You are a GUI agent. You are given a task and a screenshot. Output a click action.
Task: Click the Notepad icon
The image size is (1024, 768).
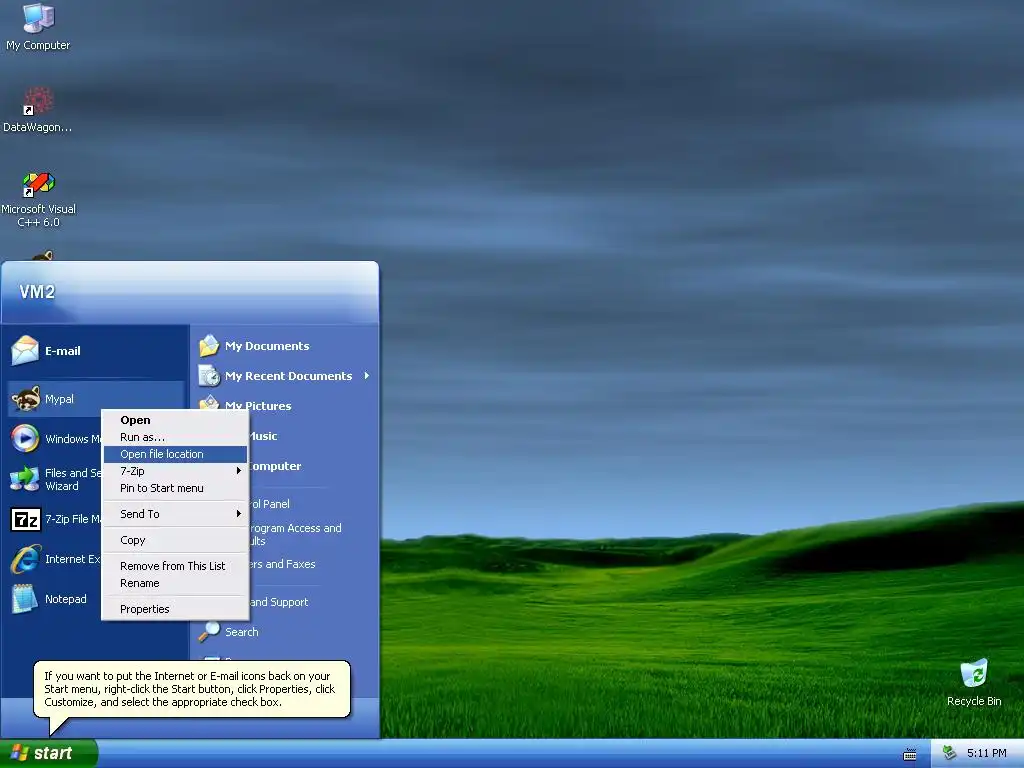[x=25, y=599]
